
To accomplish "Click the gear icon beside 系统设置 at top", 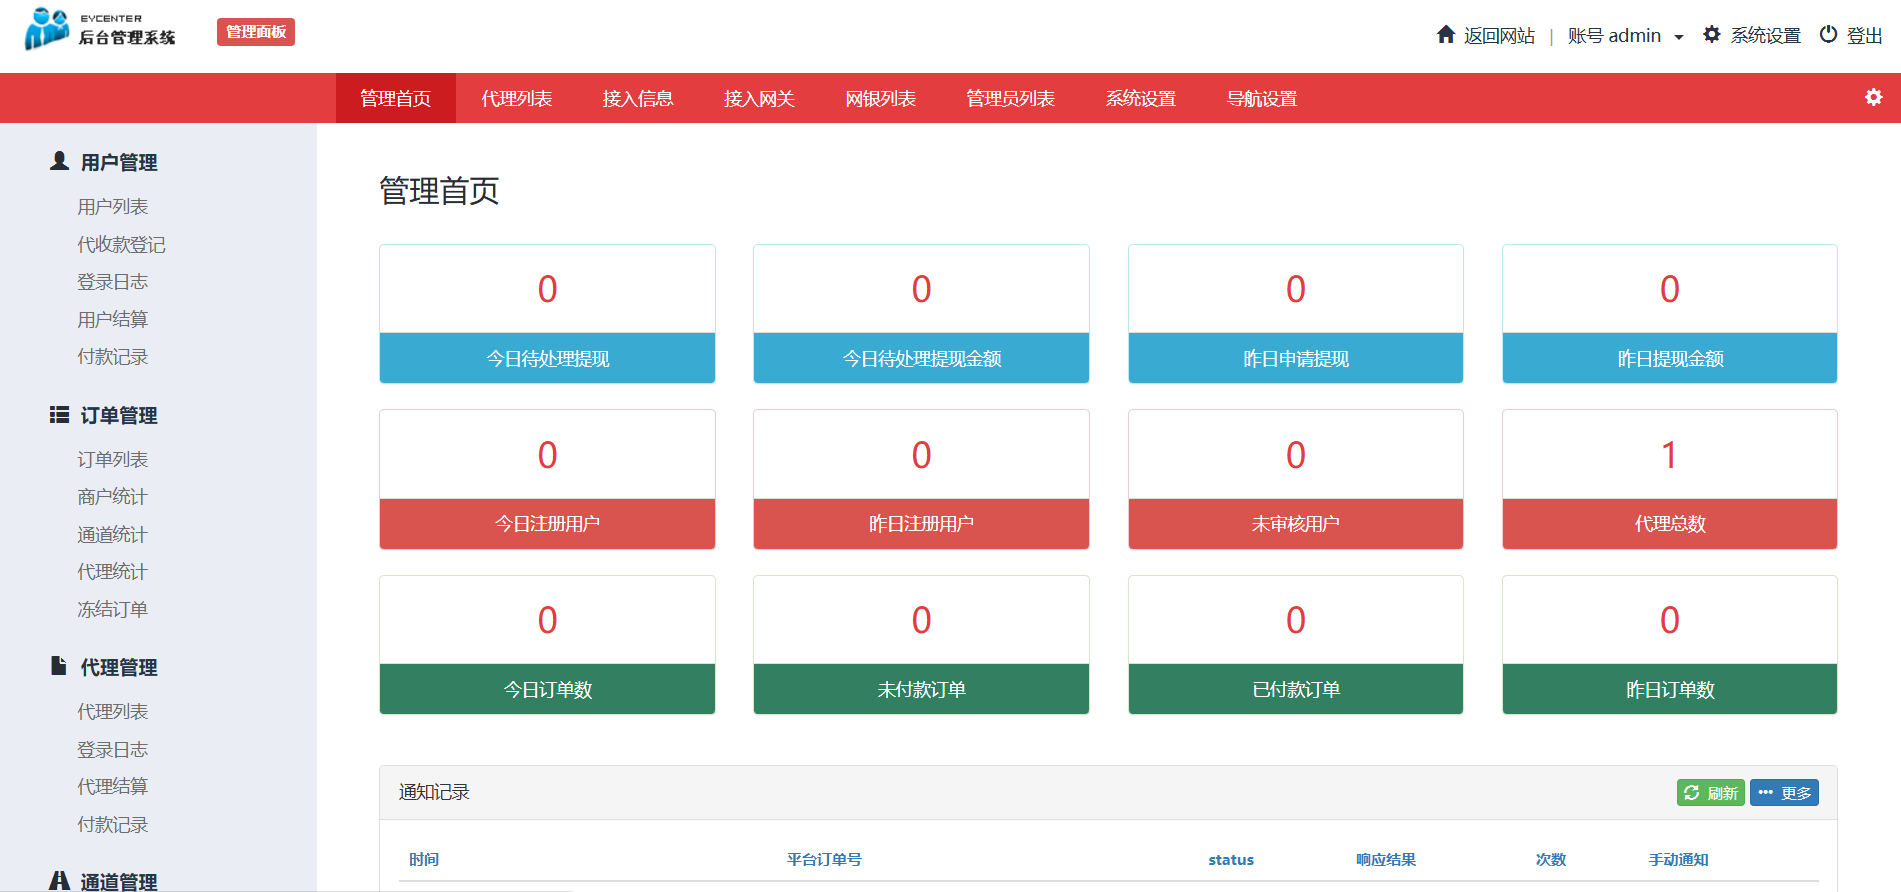I will tap(1712, 35).
